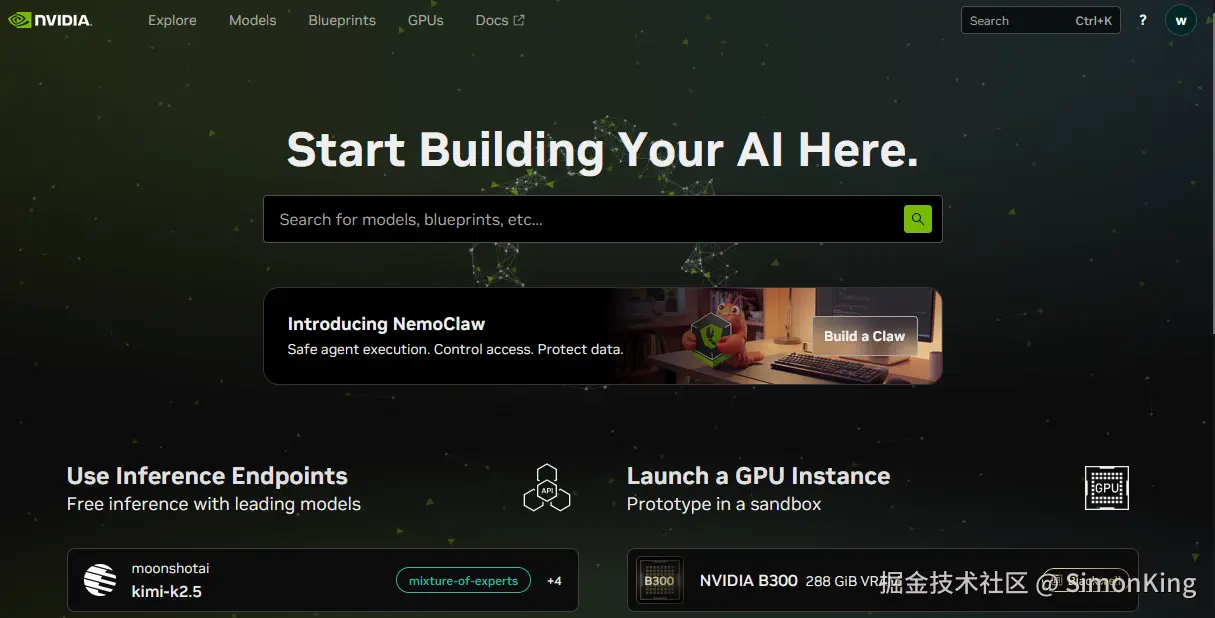This screenshot has width=1215, height=618.
Task: Click the Build a Claw button
Action: point(864,336)
